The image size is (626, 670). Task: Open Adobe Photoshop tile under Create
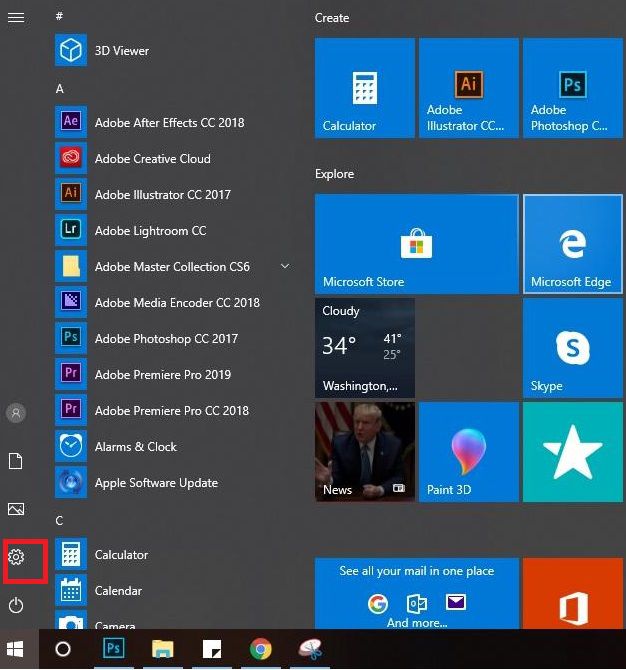pyautogui.click(x=573, y=88)
